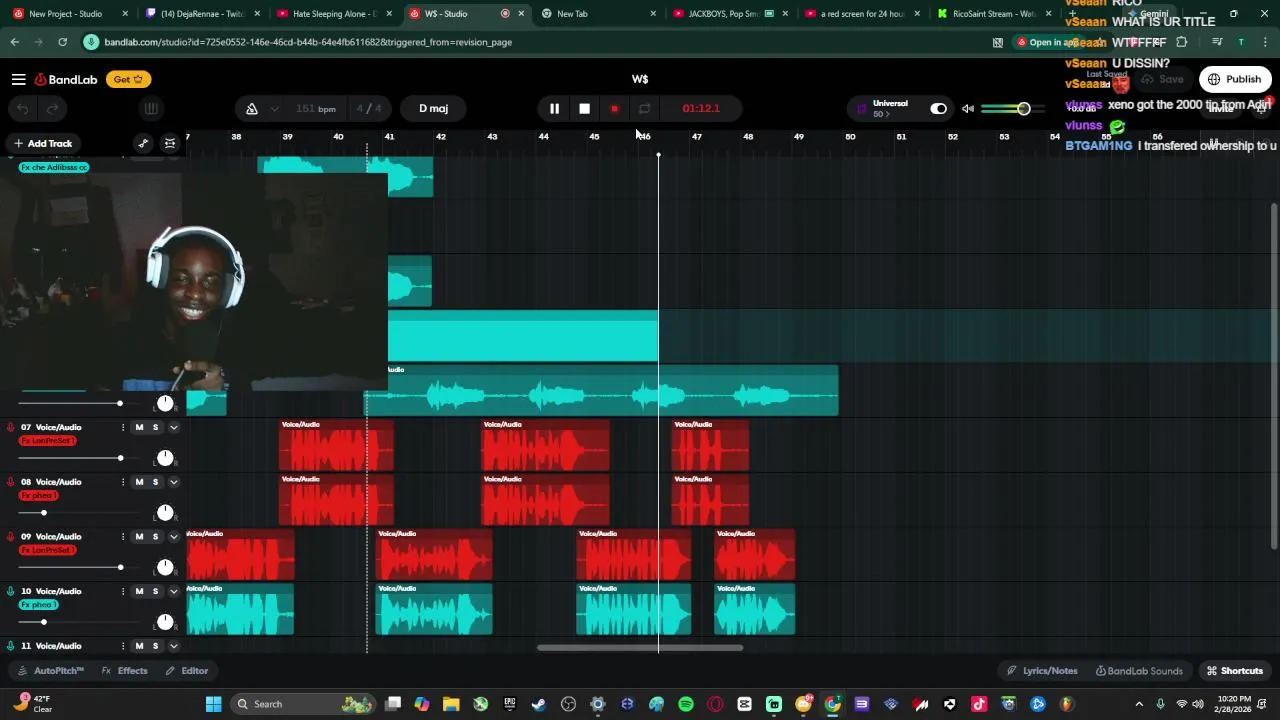Reload the browser page
The width and height of the screenshot is (1280, 720).
[x=62, y=42]
